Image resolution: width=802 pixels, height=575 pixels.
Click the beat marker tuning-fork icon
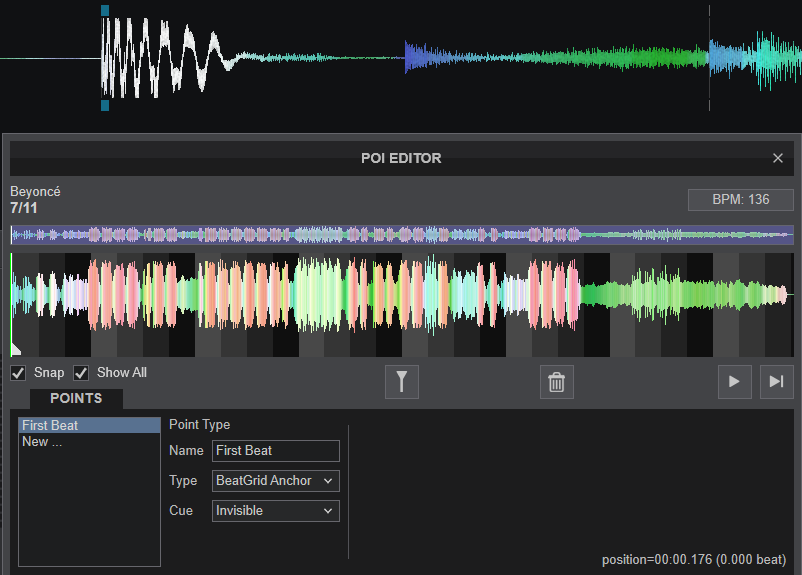tap(402, 382)
